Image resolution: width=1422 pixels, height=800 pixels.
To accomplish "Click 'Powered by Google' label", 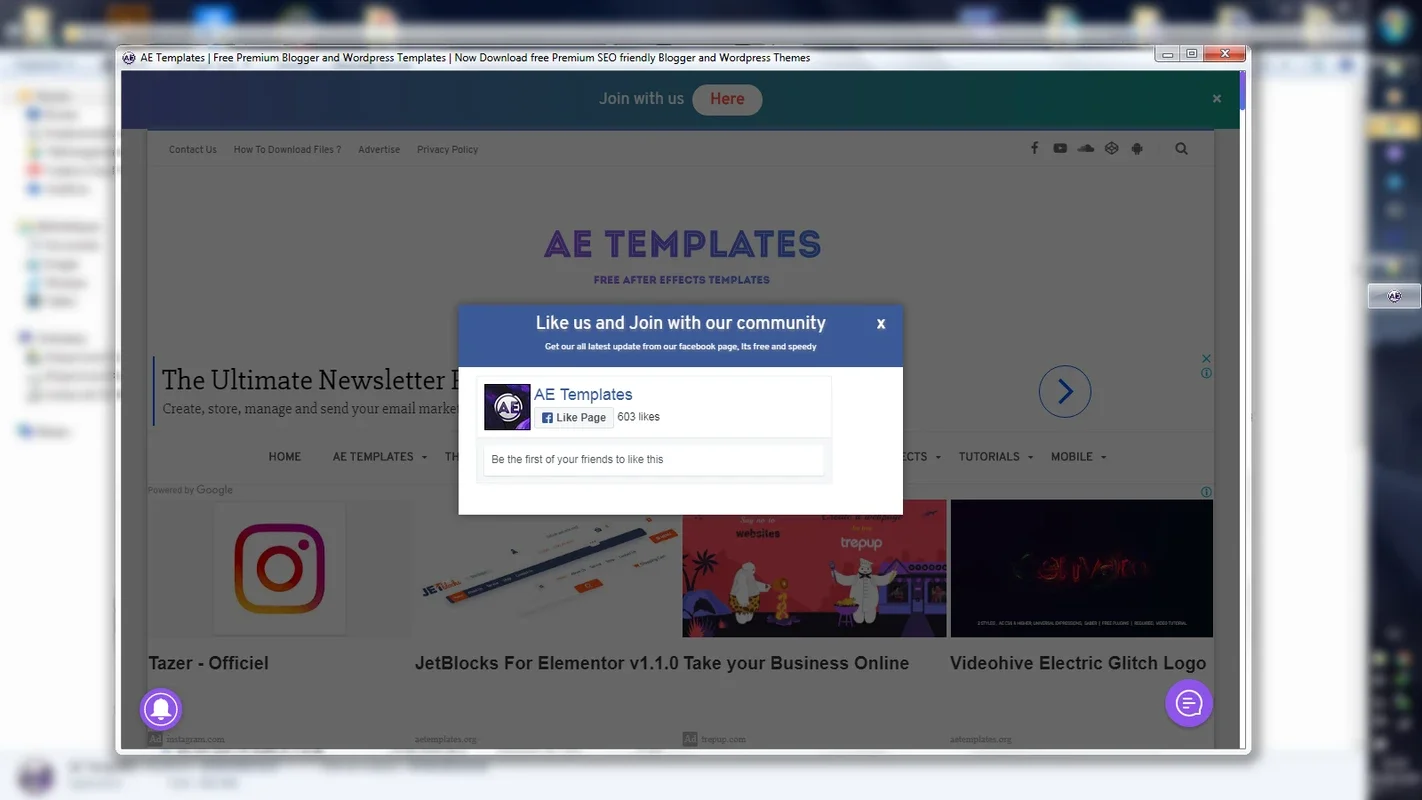I will click(190, 490).
